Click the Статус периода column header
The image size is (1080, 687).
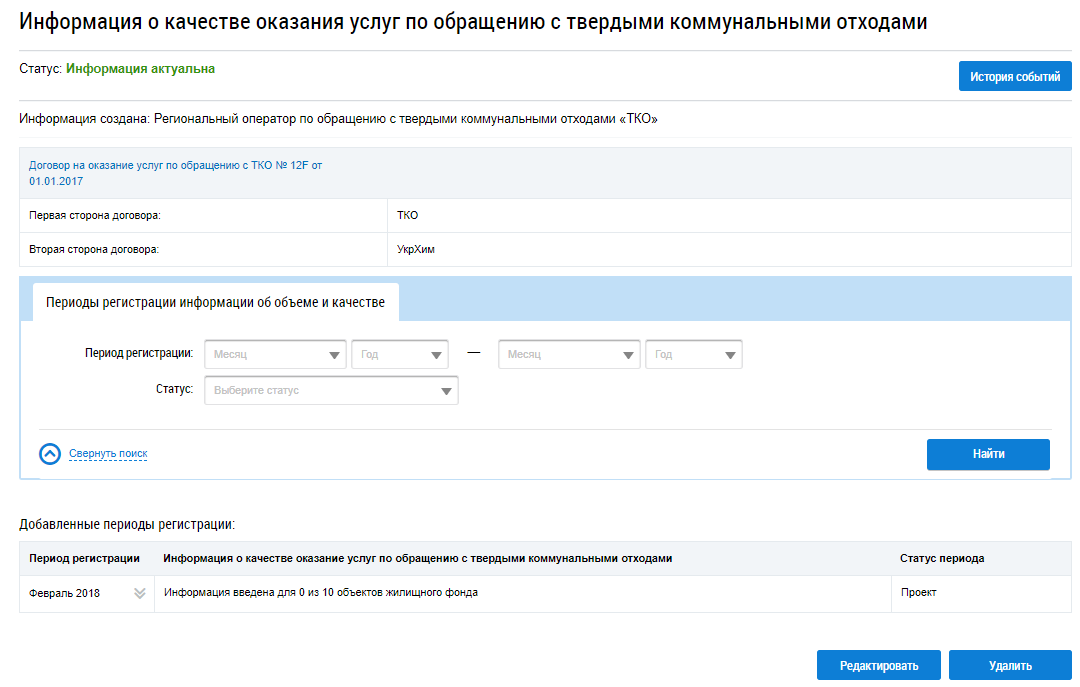pos(941,558)
